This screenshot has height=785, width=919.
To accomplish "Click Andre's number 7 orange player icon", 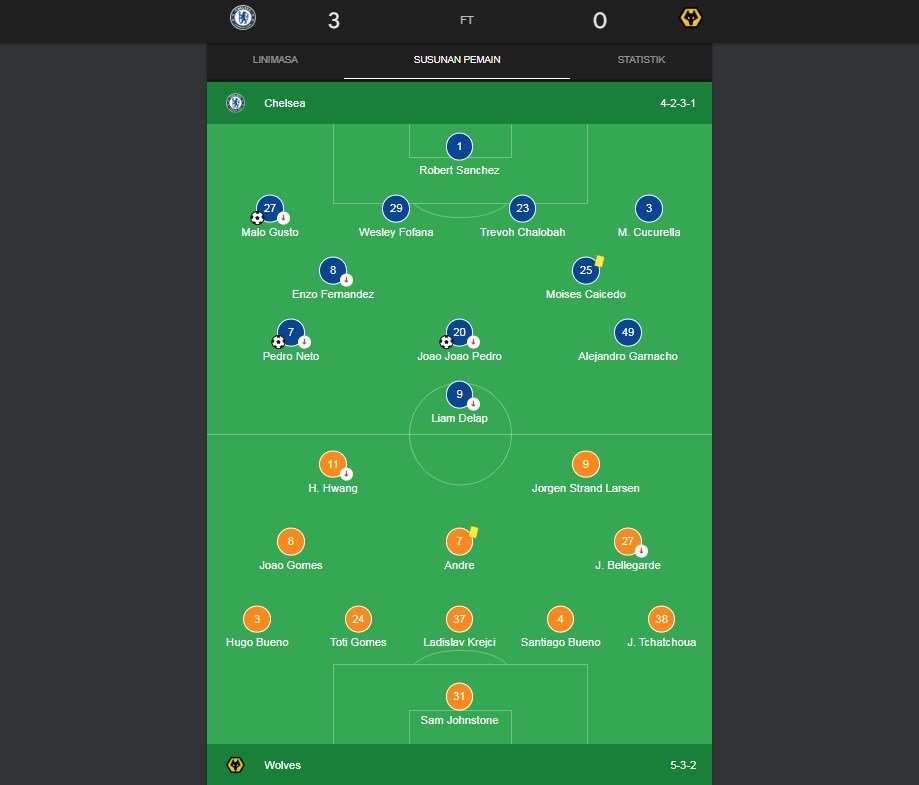I will coord(459,541).
